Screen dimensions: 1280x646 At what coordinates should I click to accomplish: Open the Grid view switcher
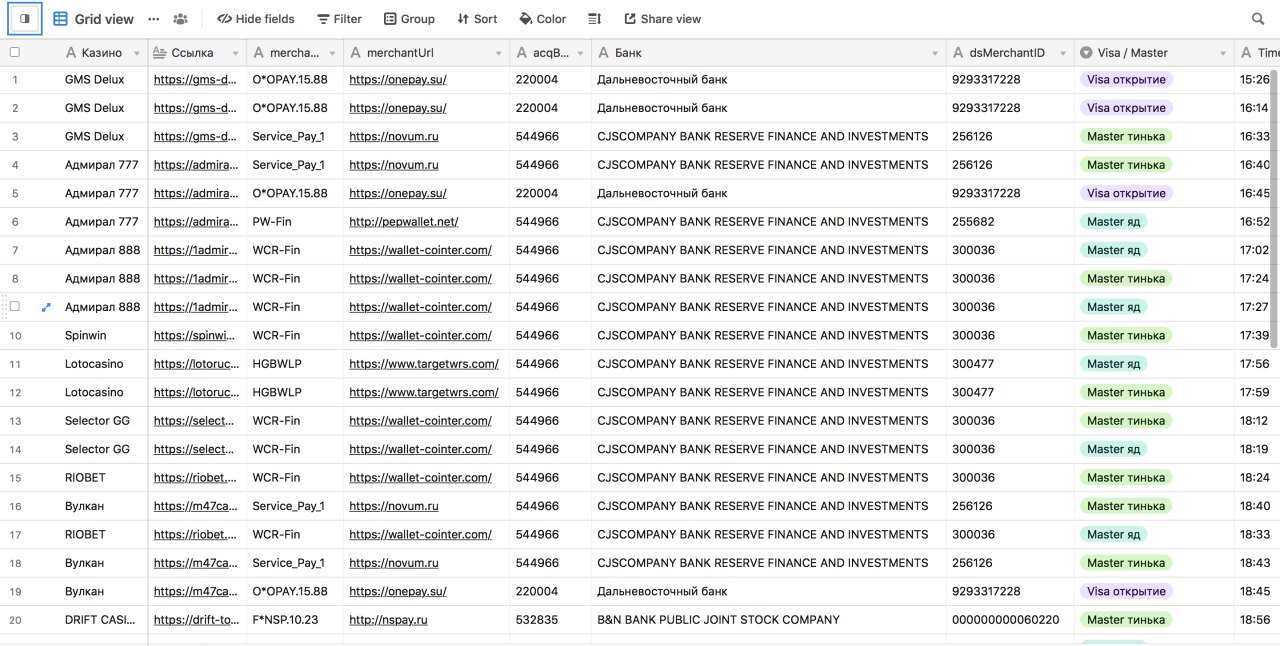[94, 19]
